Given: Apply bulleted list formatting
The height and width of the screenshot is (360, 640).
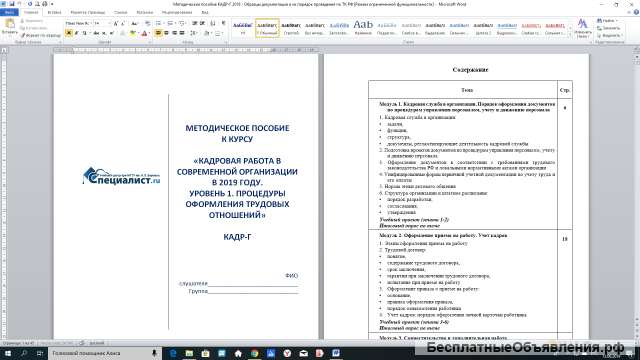Looking at the screenshot, I should point(159,23).
